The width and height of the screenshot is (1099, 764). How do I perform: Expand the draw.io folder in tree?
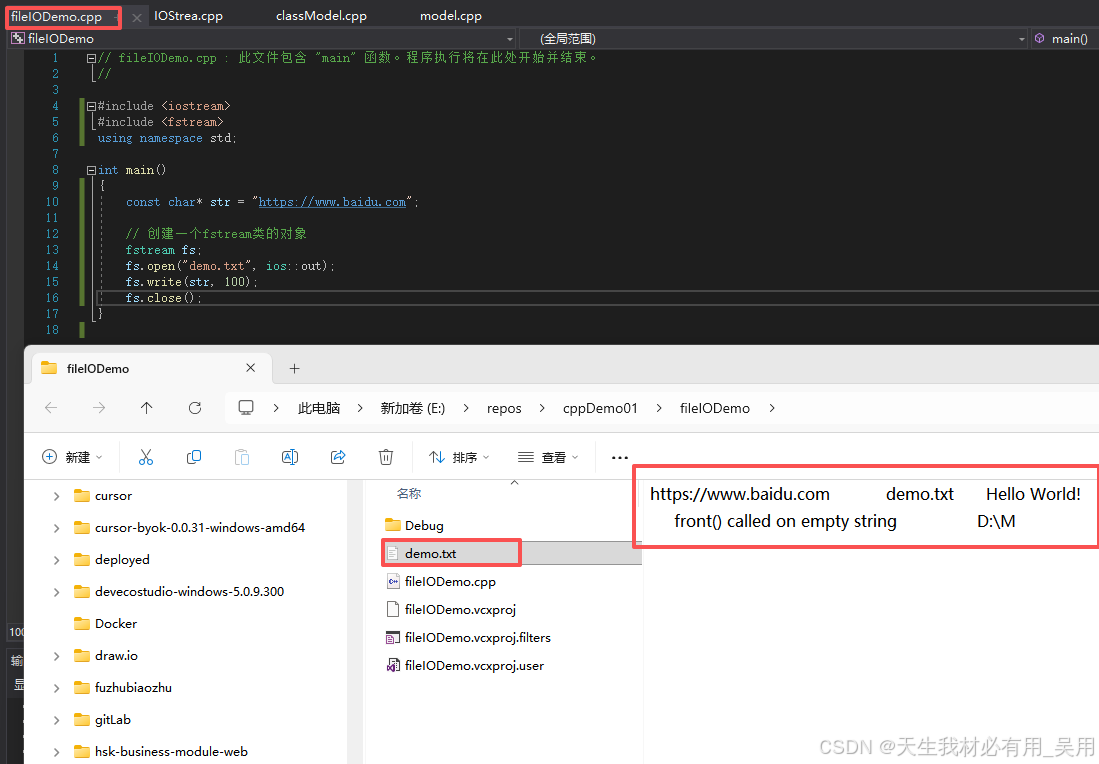coord(56,656)
